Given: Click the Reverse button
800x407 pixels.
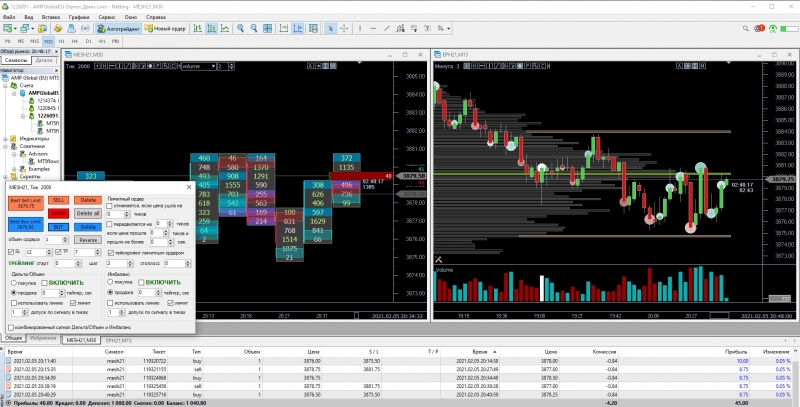Looking at the screenshot, I should click(x=88, y=240).
